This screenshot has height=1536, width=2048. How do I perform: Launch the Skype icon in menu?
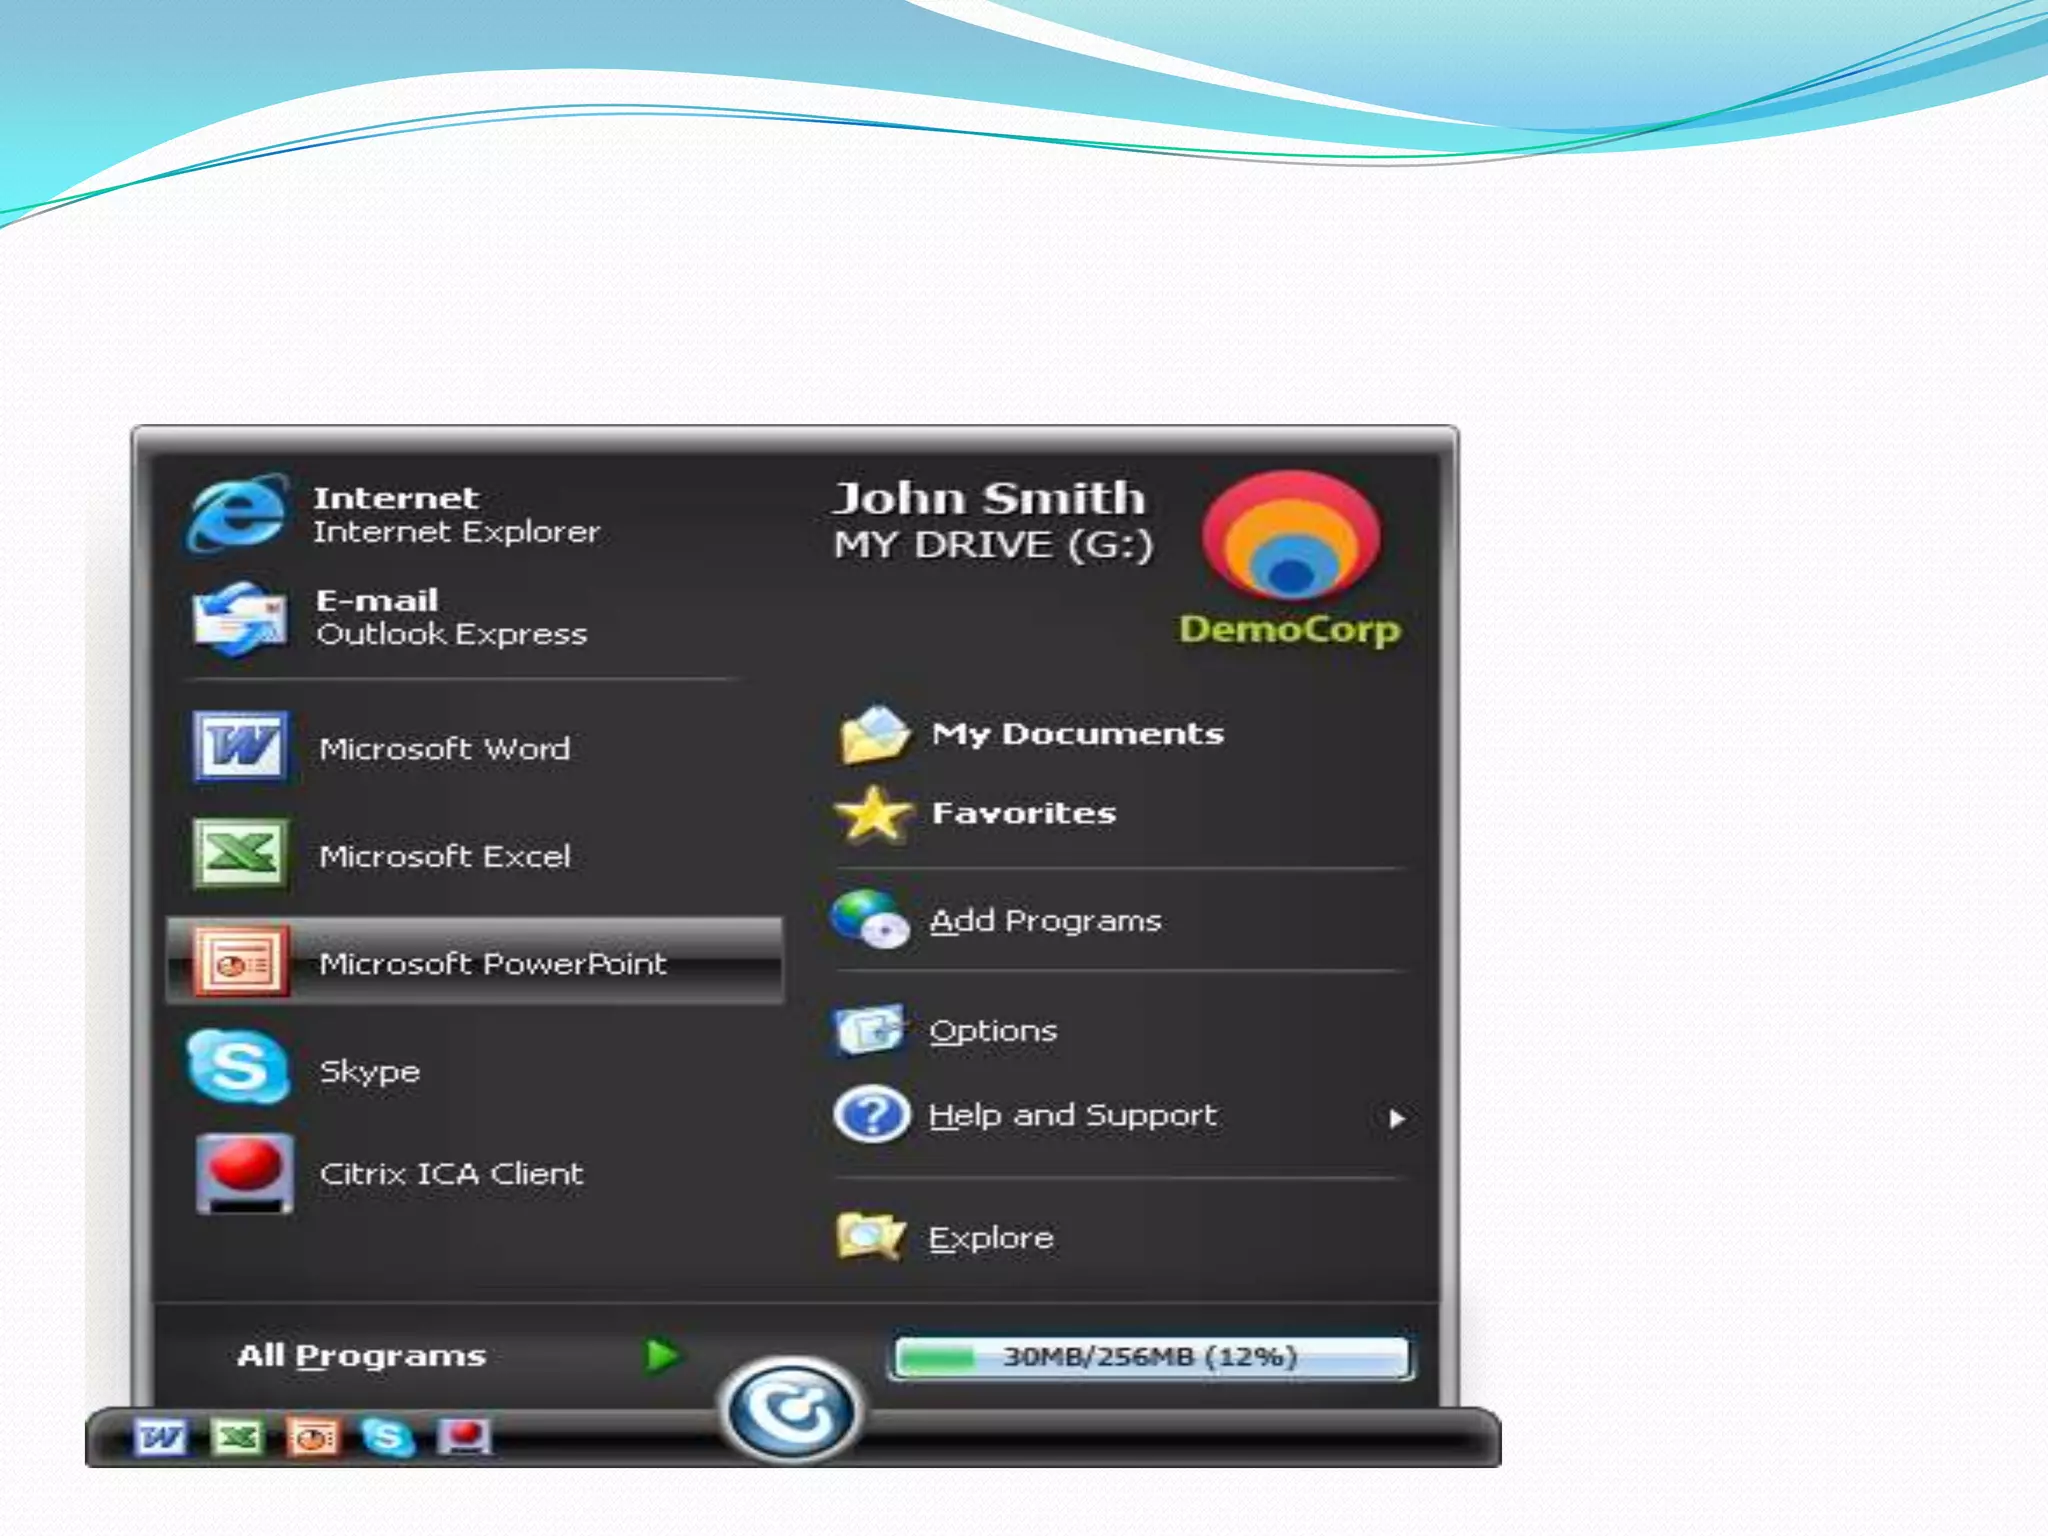[x=237, y=1067]
